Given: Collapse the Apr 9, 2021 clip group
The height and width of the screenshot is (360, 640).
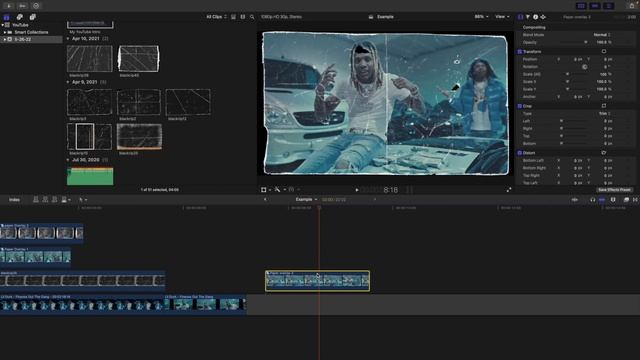Looking at the screenshot, I should point(68,82).
